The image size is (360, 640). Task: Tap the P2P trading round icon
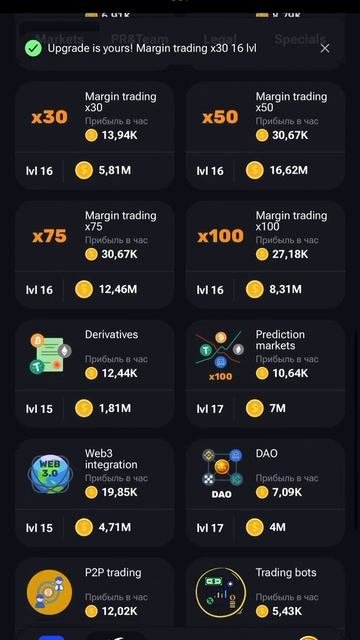[x=49, y=592]
